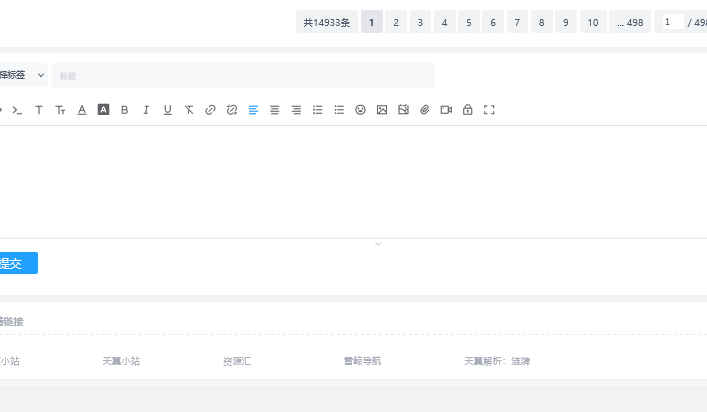Focus the 标题 title input field
This screenshot has height=412, width=707.
(243, 76)
